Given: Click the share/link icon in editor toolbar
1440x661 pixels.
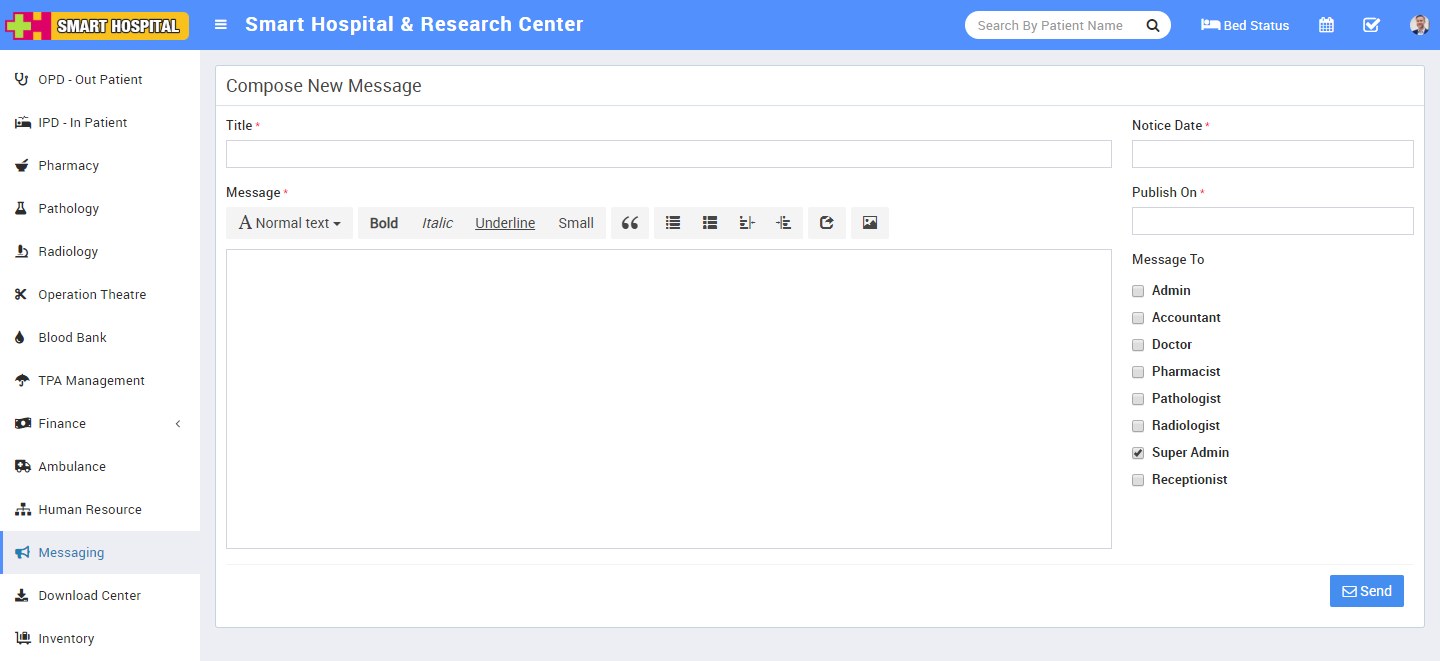Looking at the screenshot, I should 826,223.
